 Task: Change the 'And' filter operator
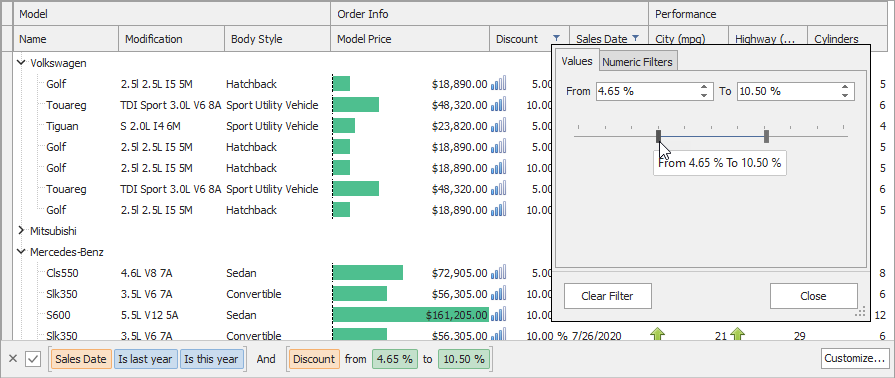265,359
